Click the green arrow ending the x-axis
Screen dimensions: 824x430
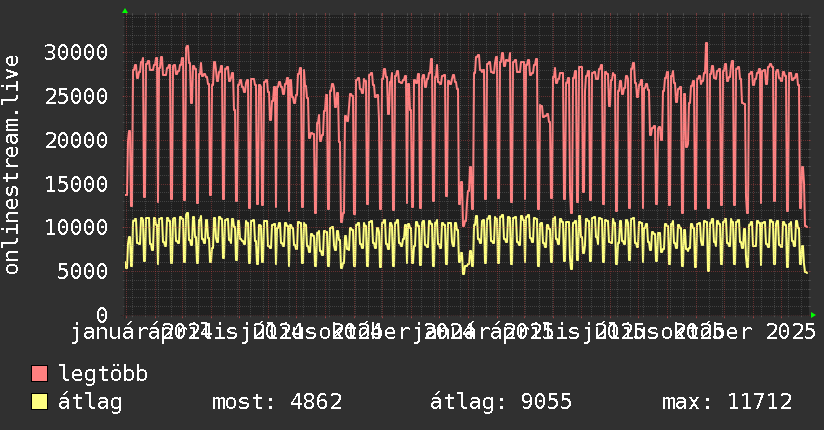click(x=813, y=314)
